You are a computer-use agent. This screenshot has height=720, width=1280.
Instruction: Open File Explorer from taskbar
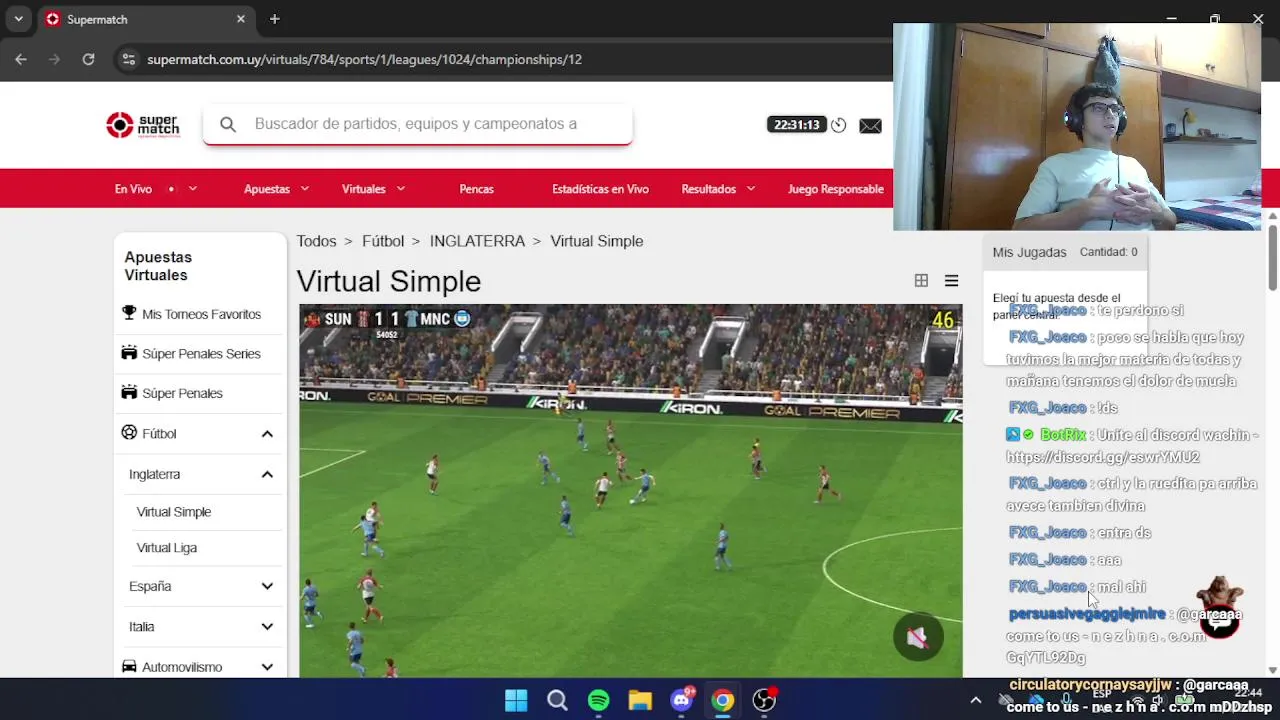[640, 700]
